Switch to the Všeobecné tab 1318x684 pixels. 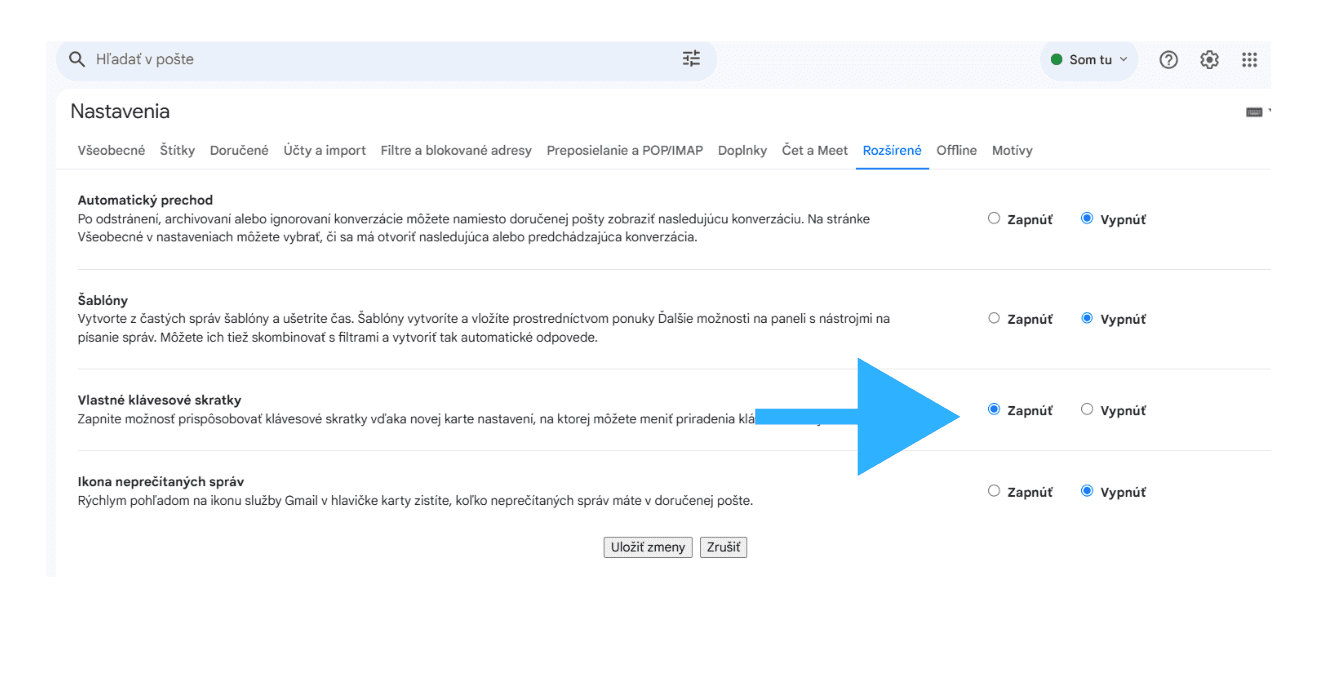pyautogui.click(x=111, y=151)
